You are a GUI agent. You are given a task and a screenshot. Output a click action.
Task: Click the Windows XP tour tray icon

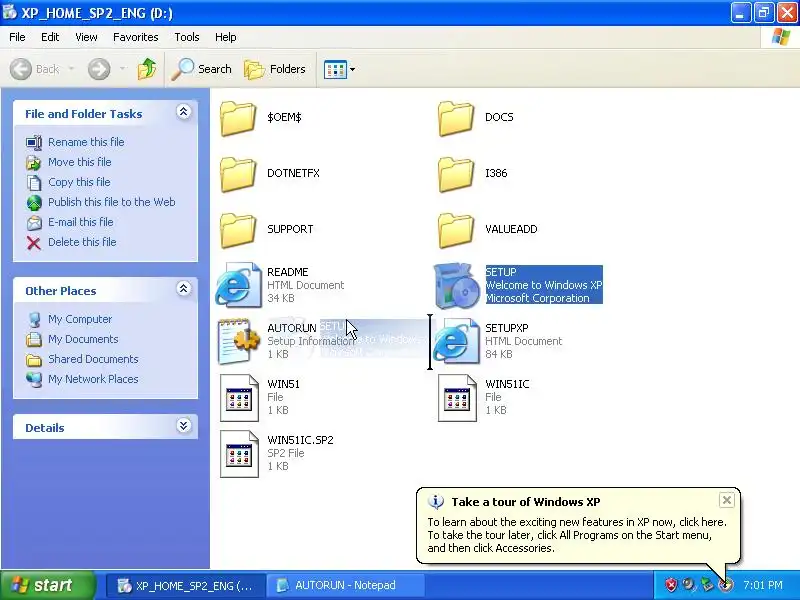pyautogui.click(x=726, y=585)
